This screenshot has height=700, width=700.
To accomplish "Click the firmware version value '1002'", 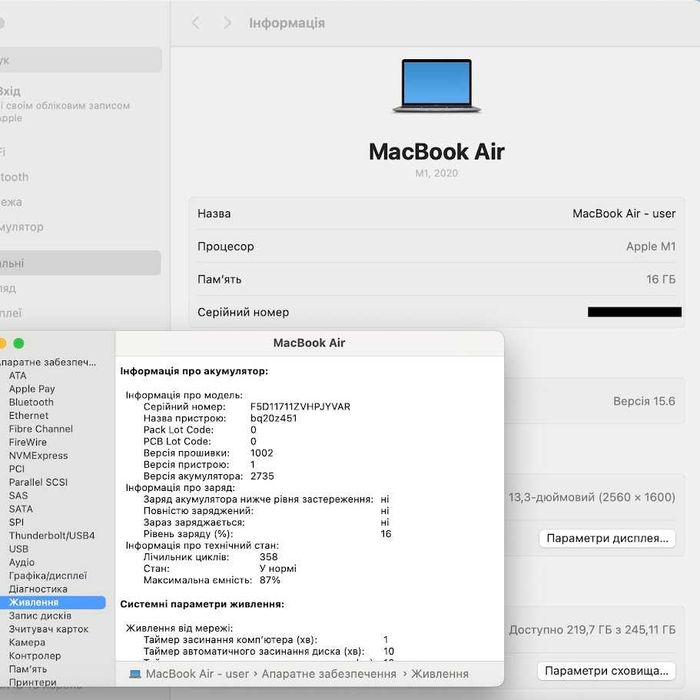I will 262,453.
